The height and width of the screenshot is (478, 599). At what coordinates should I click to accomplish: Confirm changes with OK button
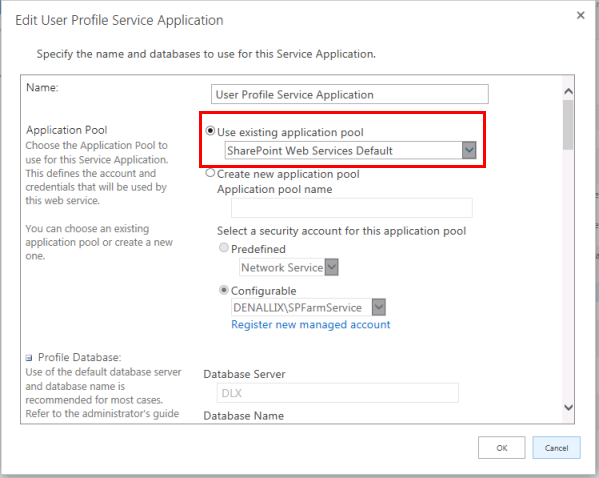coord(502,448)
